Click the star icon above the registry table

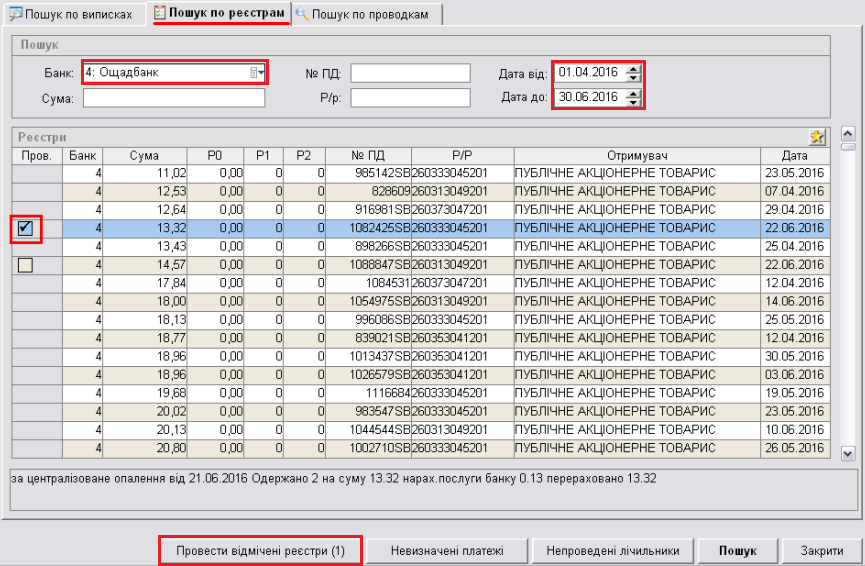(818, 137)
